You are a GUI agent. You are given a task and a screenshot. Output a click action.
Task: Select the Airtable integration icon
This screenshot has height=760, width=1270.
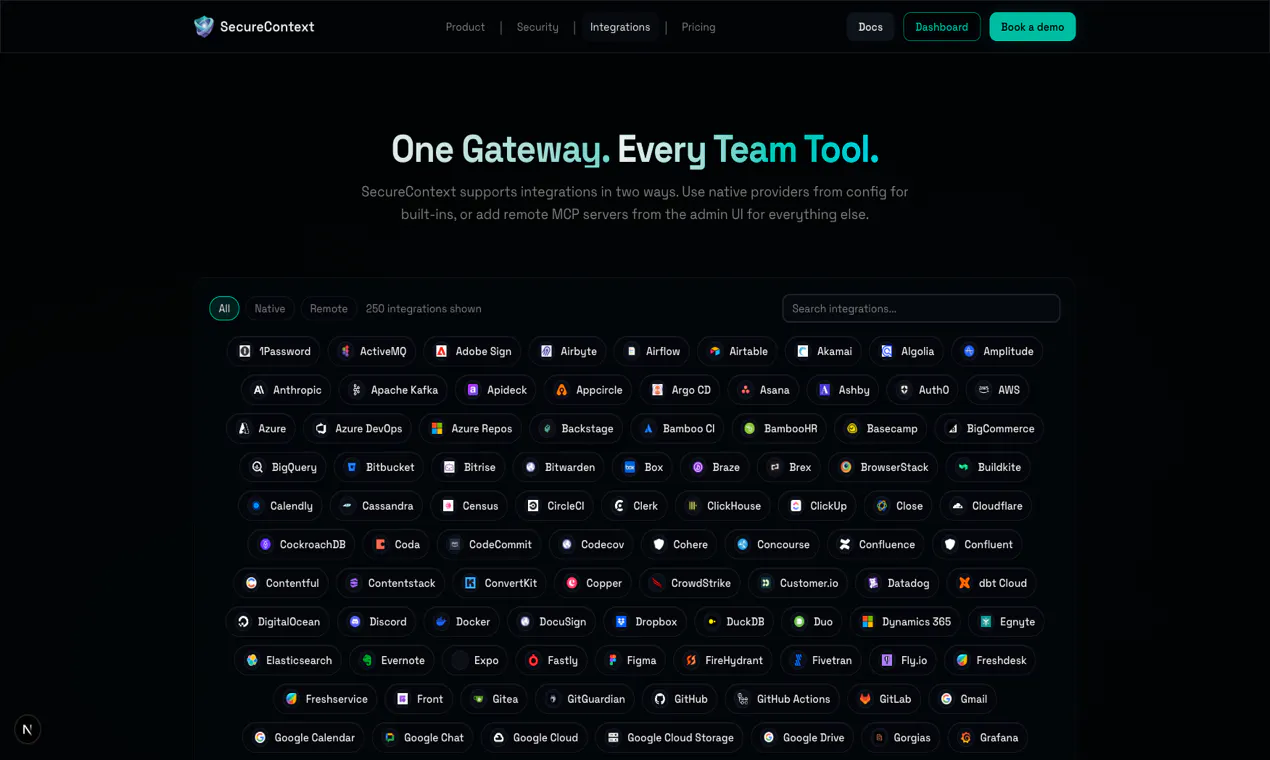tap(715, 352)
